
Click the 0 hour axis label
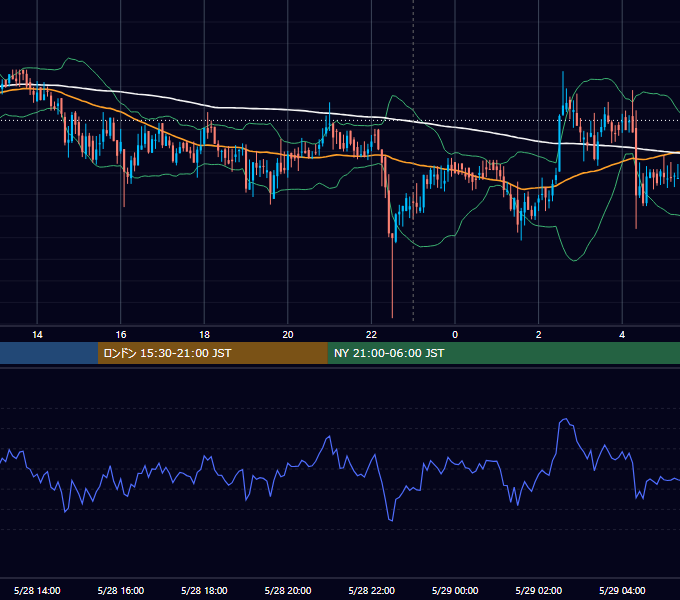tap(455, 335)
